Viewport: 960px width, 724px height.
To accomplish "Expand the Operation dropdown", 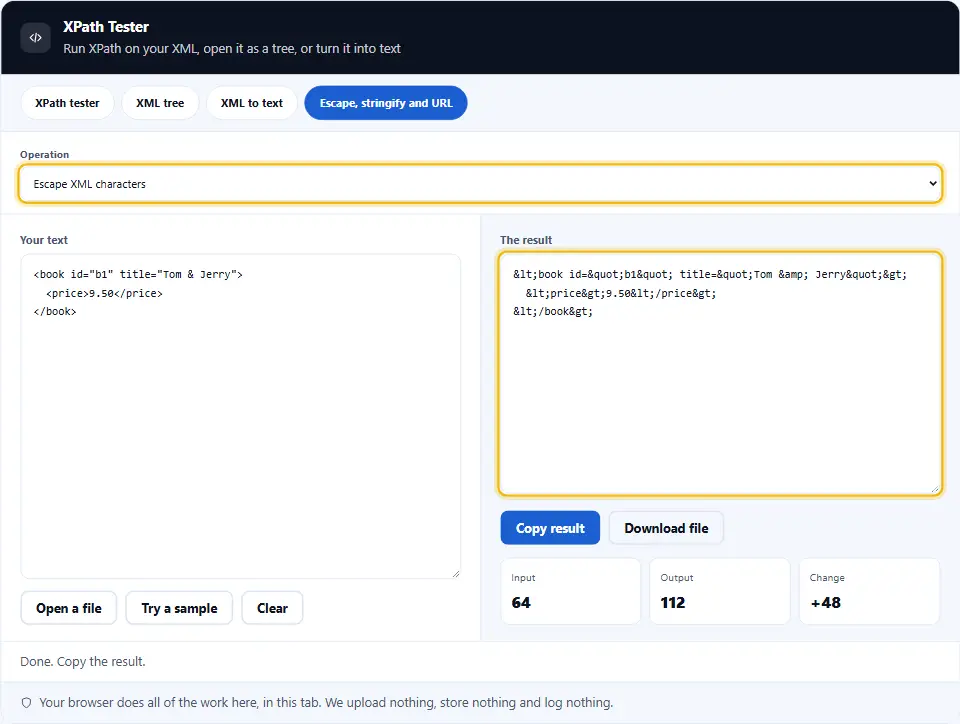I will click(x=480, y=184).
